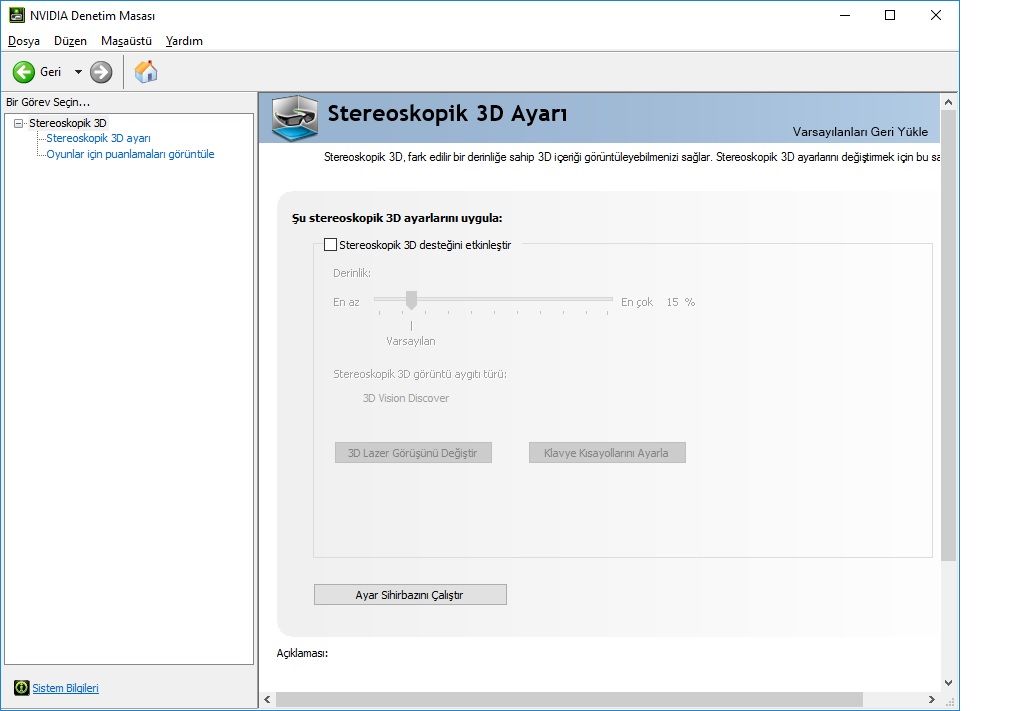This screenshot has height=711, width=1032.
Task: Select Oyunlar için puanlamaları görüntüle
Action: [130, 154]
